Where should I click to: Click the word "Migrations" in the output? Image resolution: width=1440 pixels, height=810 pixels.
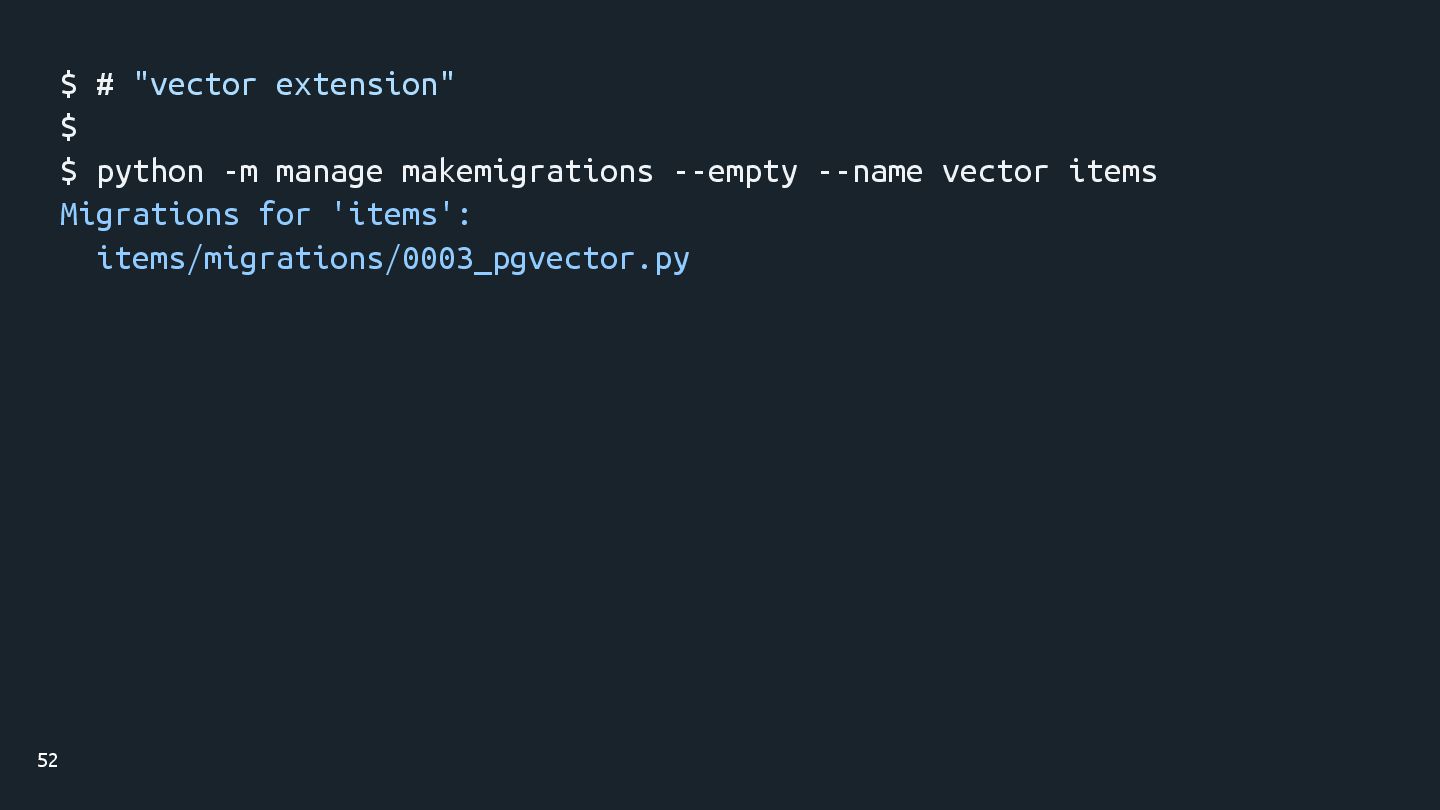click(150, 214)
